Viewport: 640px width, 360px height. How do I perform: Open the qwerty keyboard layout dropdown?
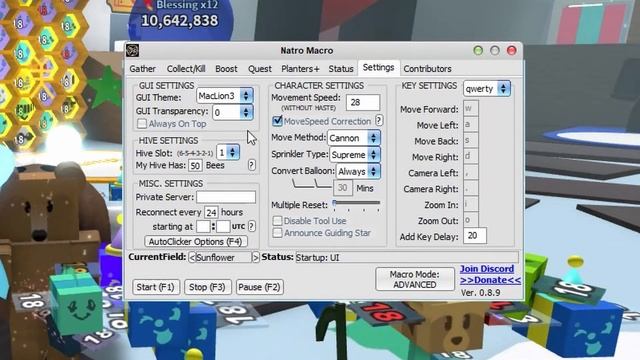click(487, 89)
